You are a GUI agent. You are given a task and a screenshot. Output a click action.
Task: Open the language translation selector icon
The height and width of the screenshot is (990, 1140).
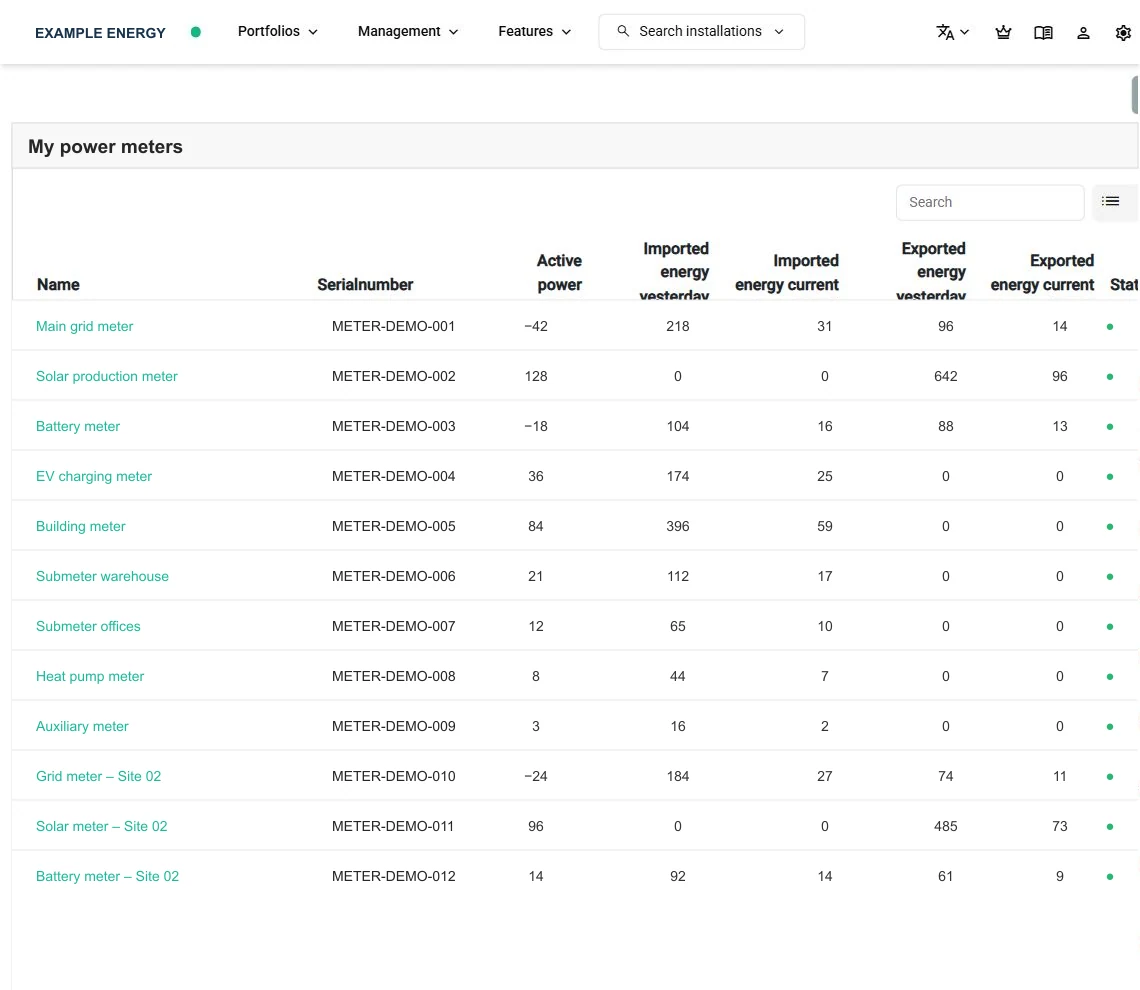coord(944,32)
